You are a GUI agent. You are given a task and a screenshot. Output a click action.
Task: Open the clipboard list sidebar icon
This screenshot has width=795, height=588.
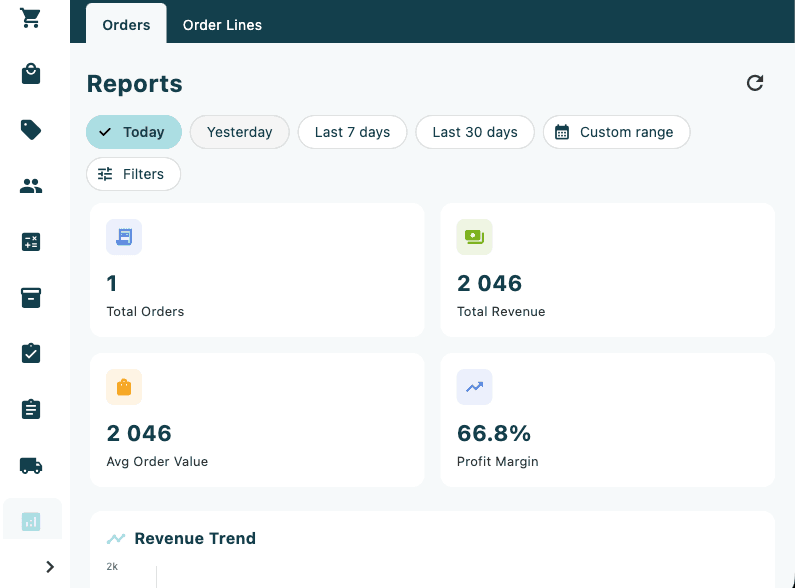coord(31,409)
